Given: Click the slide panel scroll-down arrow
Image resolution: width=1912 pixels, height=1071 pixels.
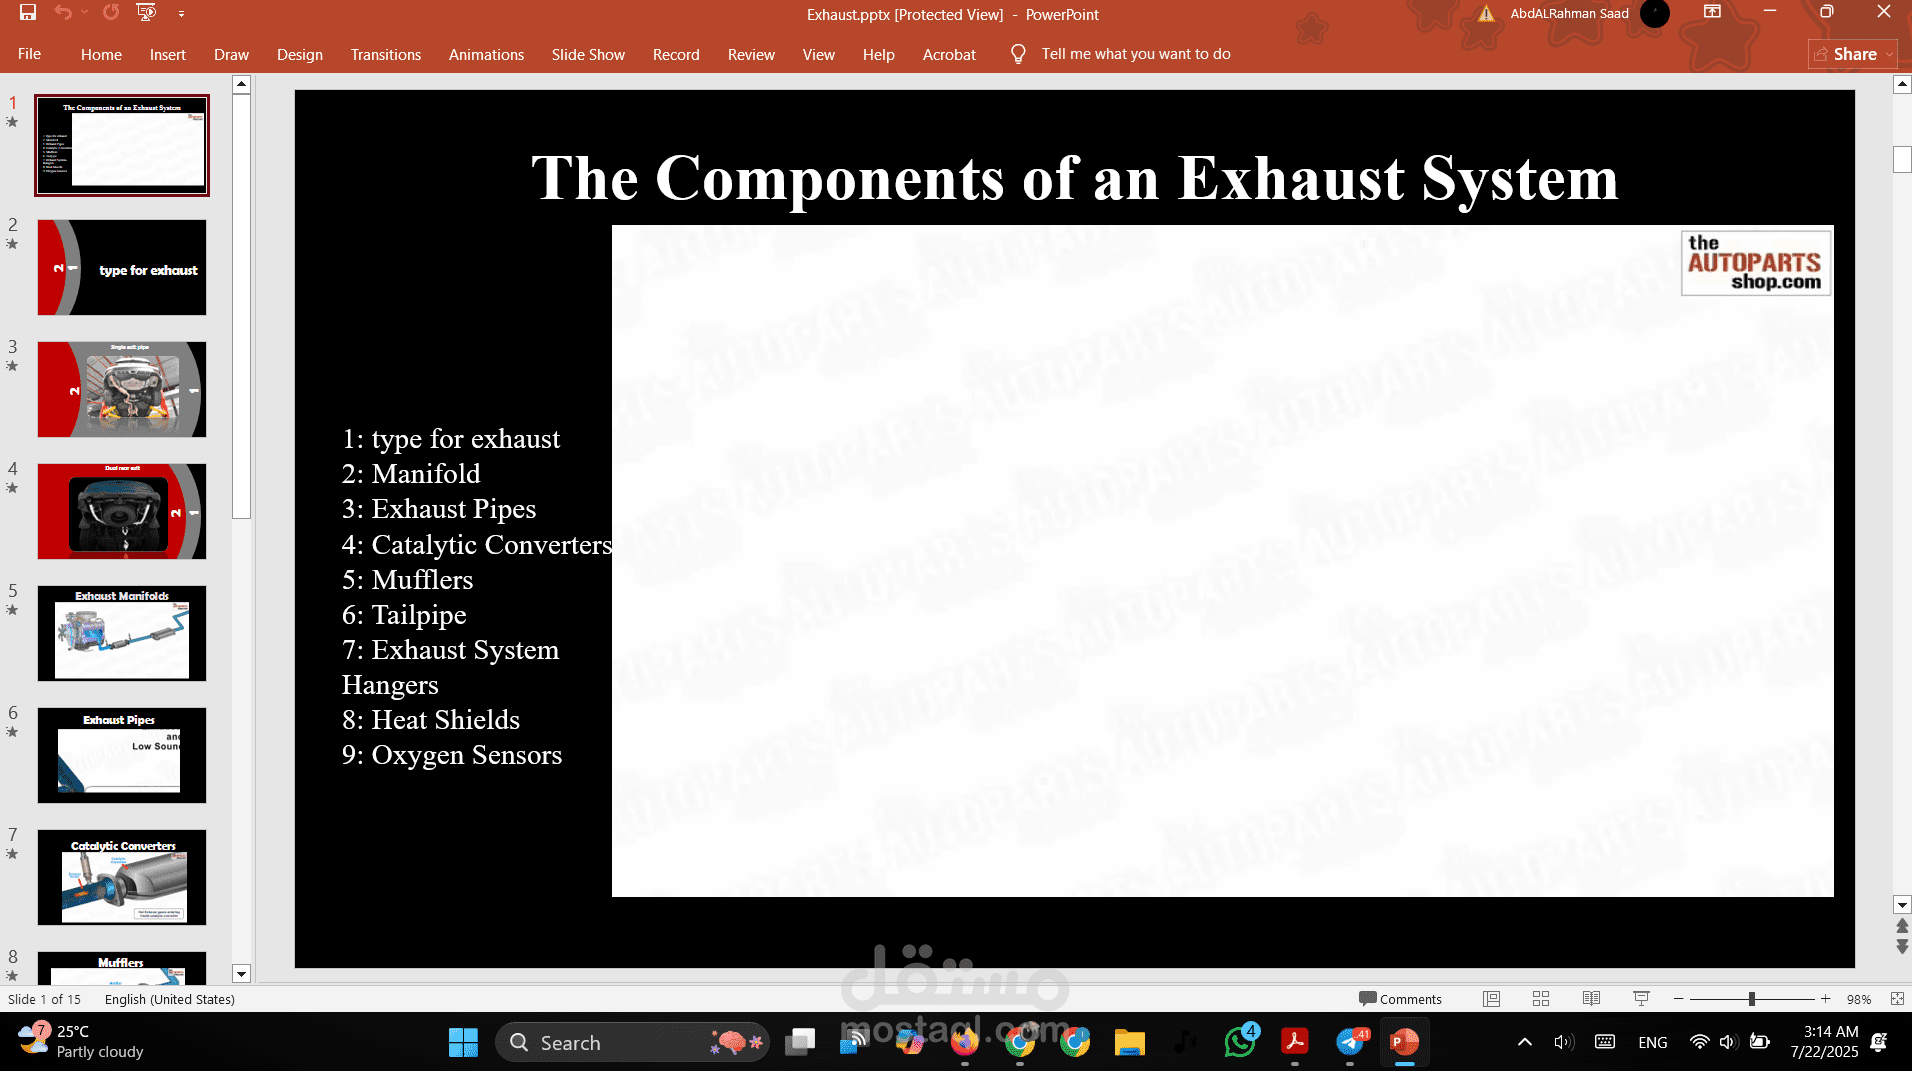Looking at the screenshot, I should [x=241, y=973].
